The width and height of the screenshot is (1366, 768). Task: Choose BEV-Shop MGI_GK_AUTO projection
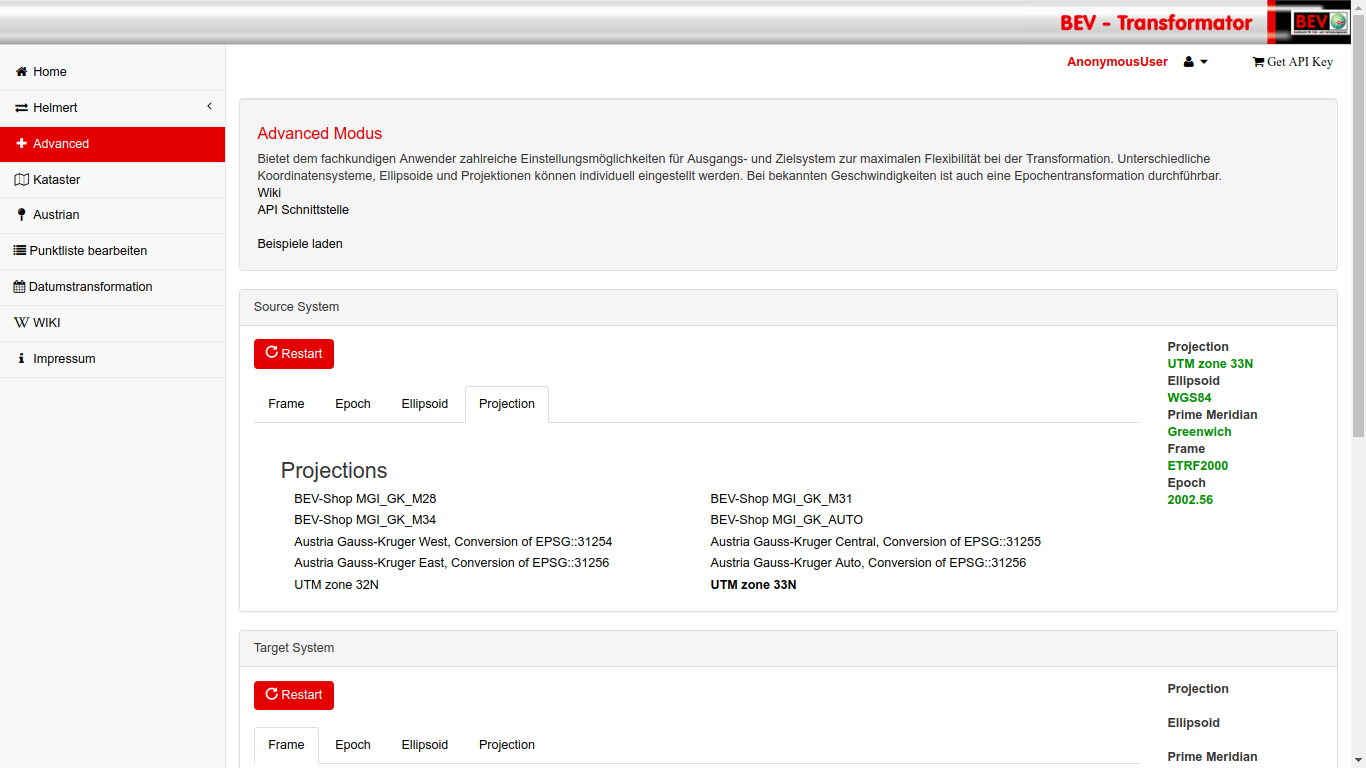pos(787,520)
